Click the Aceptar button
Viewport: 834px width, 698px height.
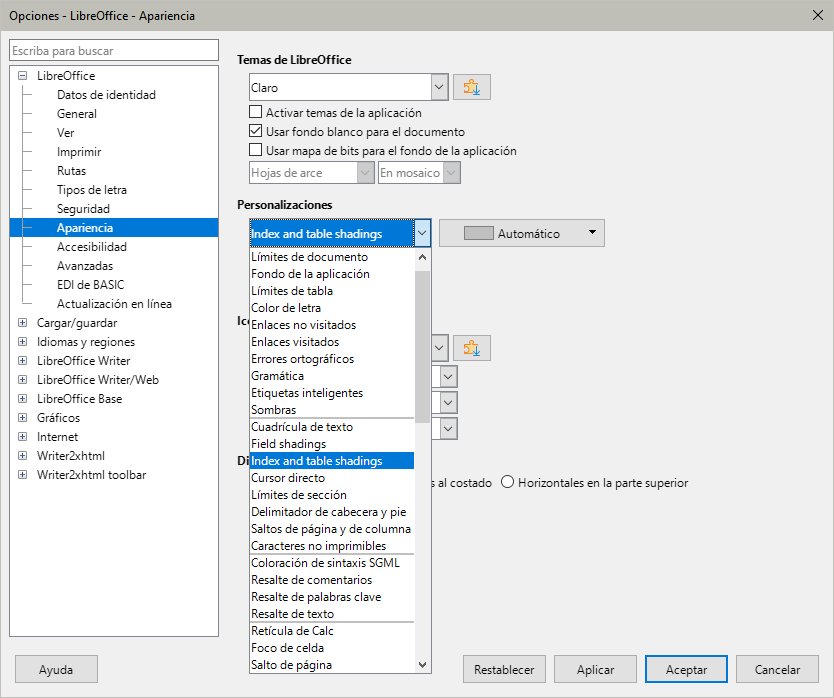tap(686, 670)
